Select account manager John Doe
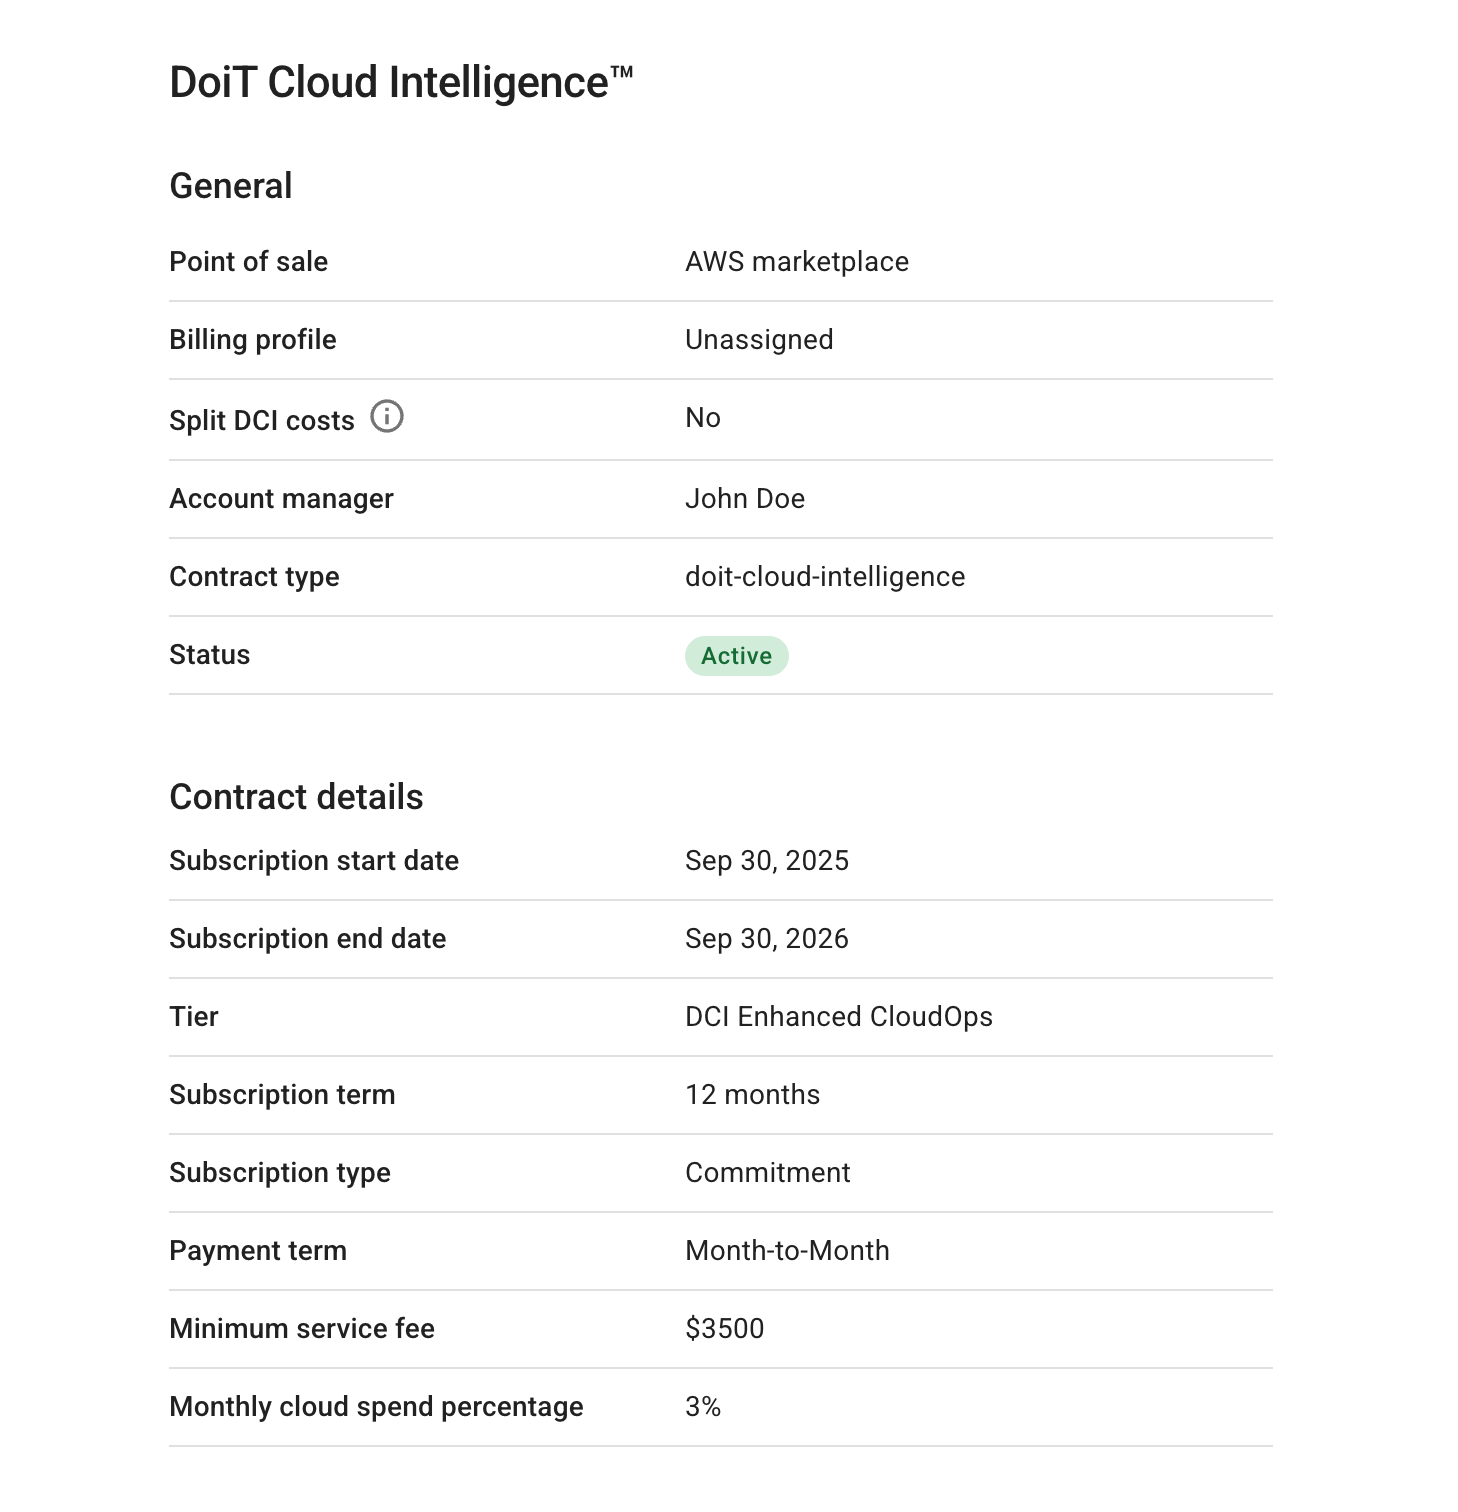The image size is (1458, 1512). tap(745, 498)
